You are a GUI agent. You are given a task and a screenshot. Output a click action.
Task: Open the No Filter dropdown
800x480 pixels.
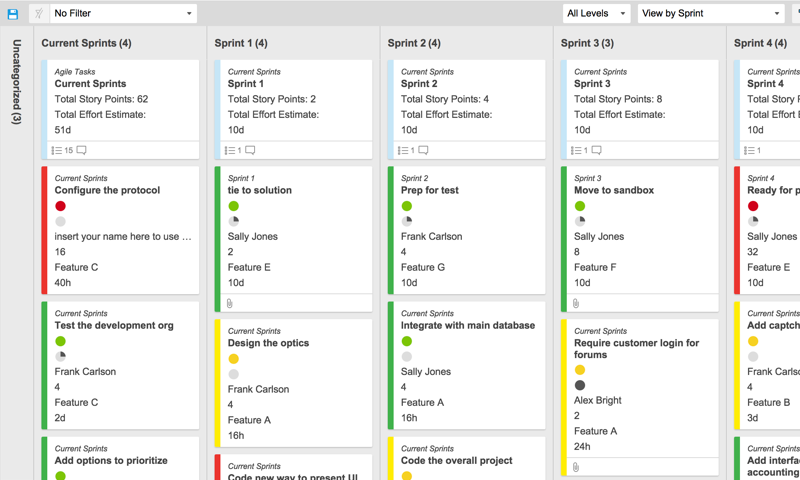tap(123, 14)
